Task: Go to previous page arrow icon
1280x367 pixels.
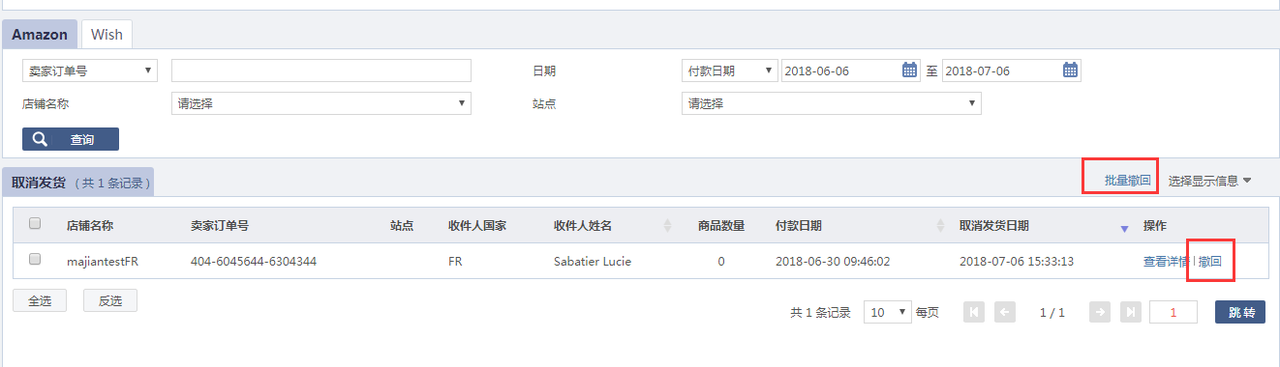Action: [1005, 312]
